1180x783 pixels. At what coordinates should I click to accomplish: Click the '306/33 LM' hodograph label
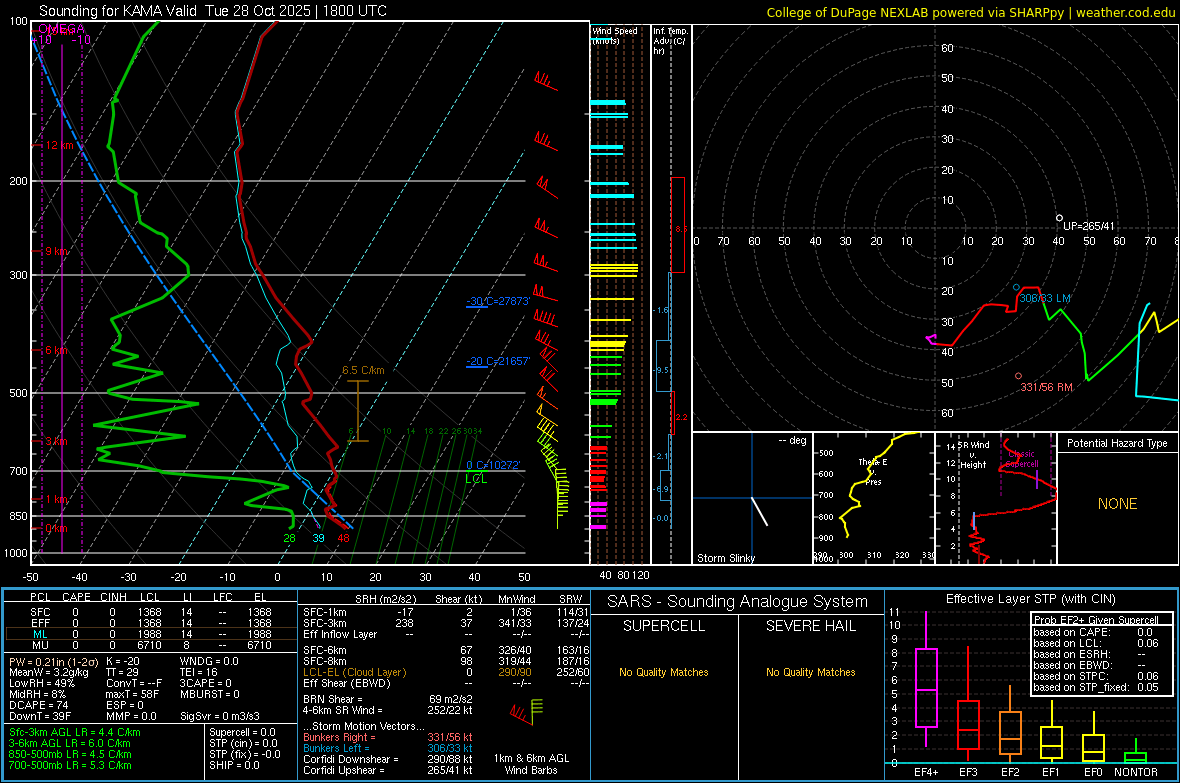click(x=1045, y=298)
